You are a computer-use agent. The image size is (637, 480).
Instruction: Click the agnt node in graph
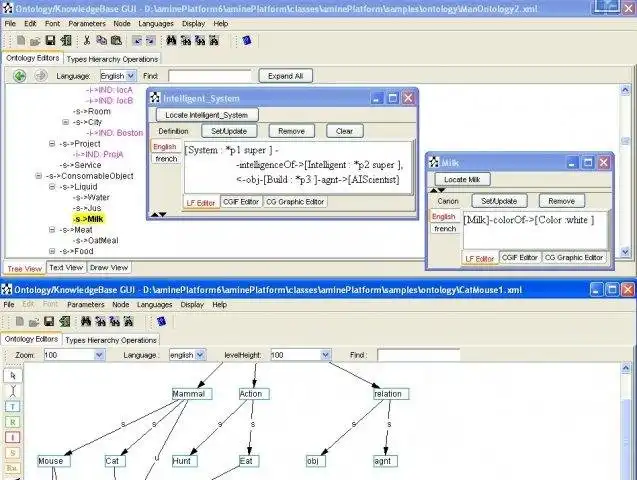point(385,461)
